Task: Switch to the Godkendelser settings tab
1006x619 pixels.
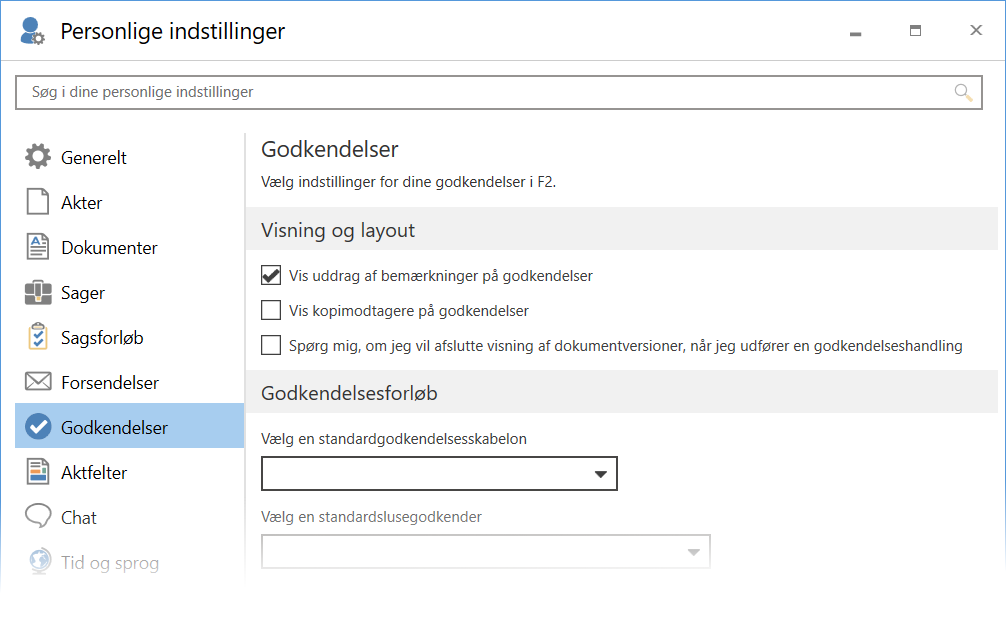Action: pos(114,427)
